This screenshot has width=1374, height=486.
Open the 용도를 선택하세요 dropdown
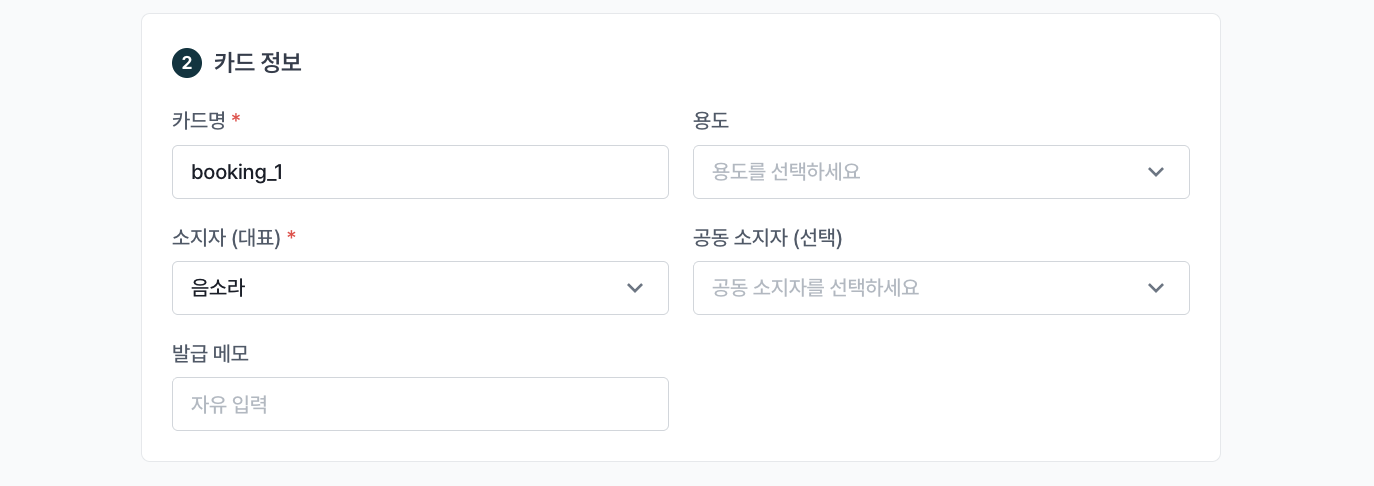click(941, 172)
